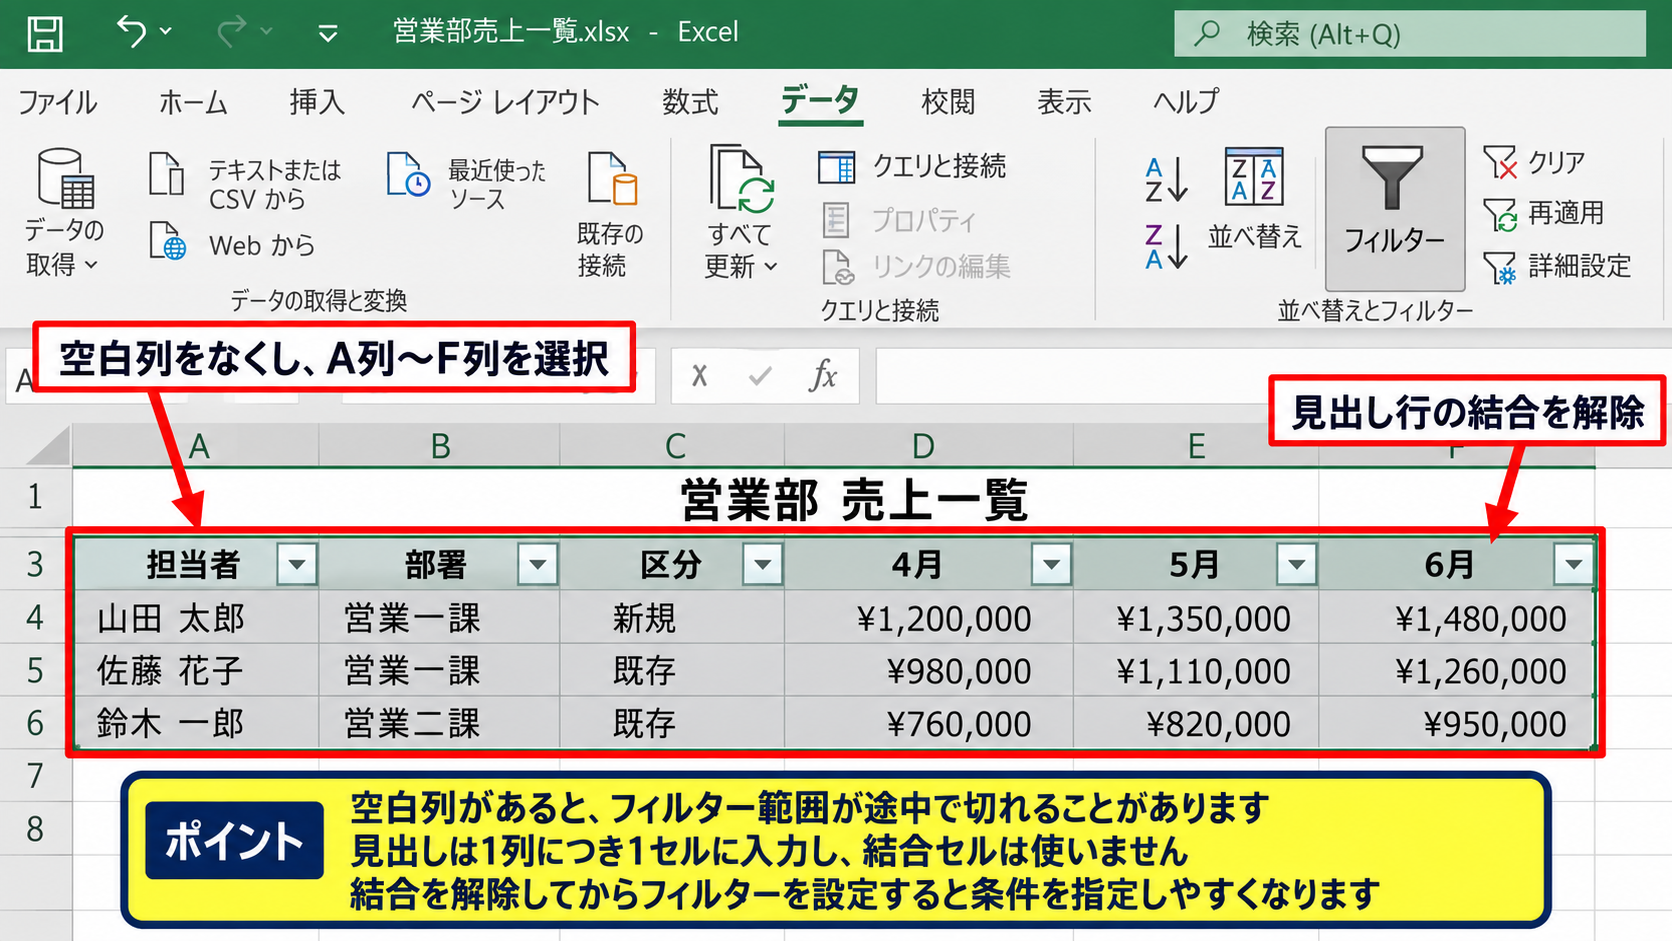The height and width of the screenshot is (941, 1672).
Task: Open the 6月 column filter dropdown
Action: (x=1574, y=565)
